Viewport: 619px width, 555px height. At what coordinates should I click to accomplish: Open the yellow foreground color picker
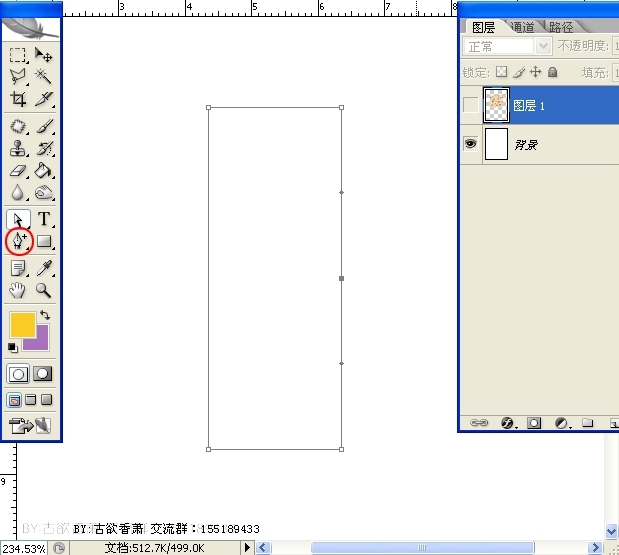point(21,323)
